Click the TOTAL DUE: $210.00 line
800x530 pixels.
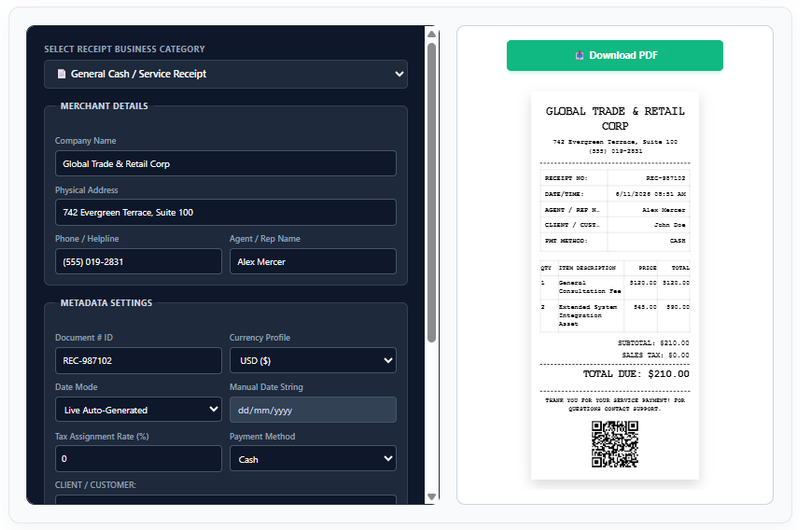pos(636,374)
